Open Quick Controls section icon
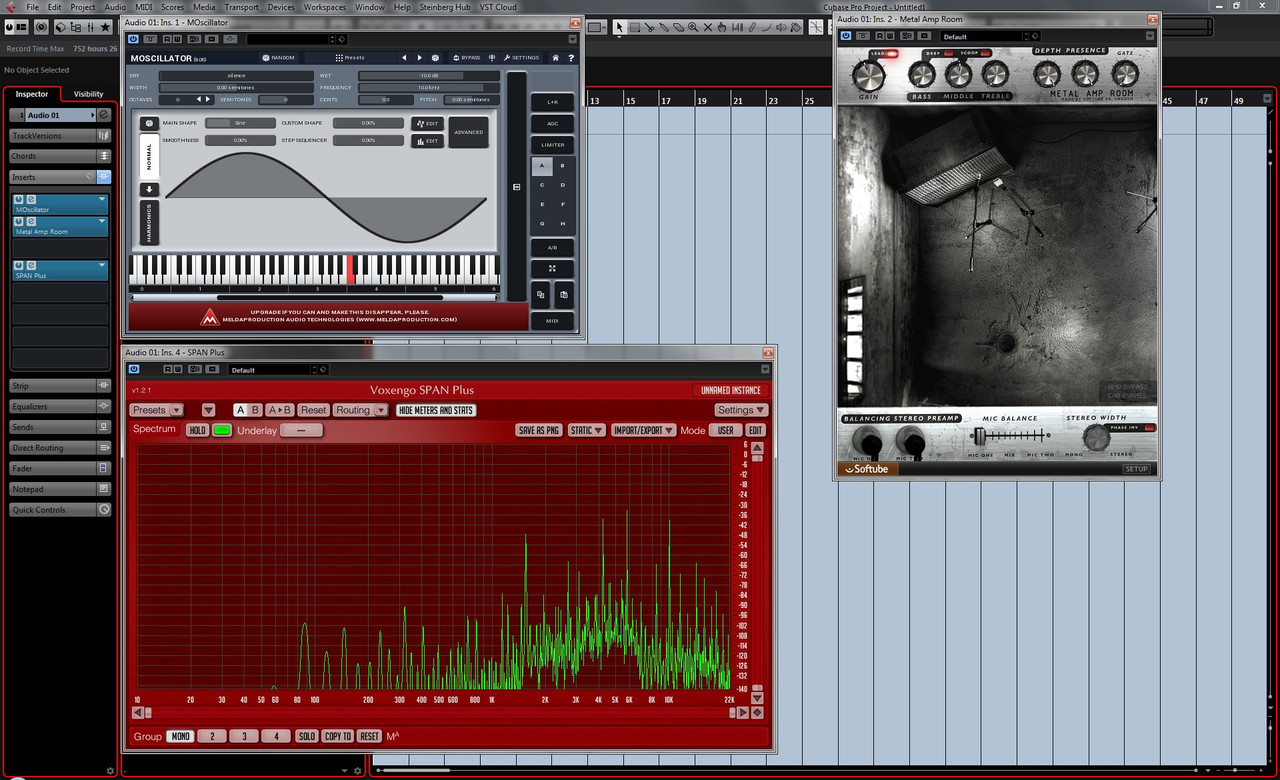Viewport: 1280px width, 780px height. (103, 509)
